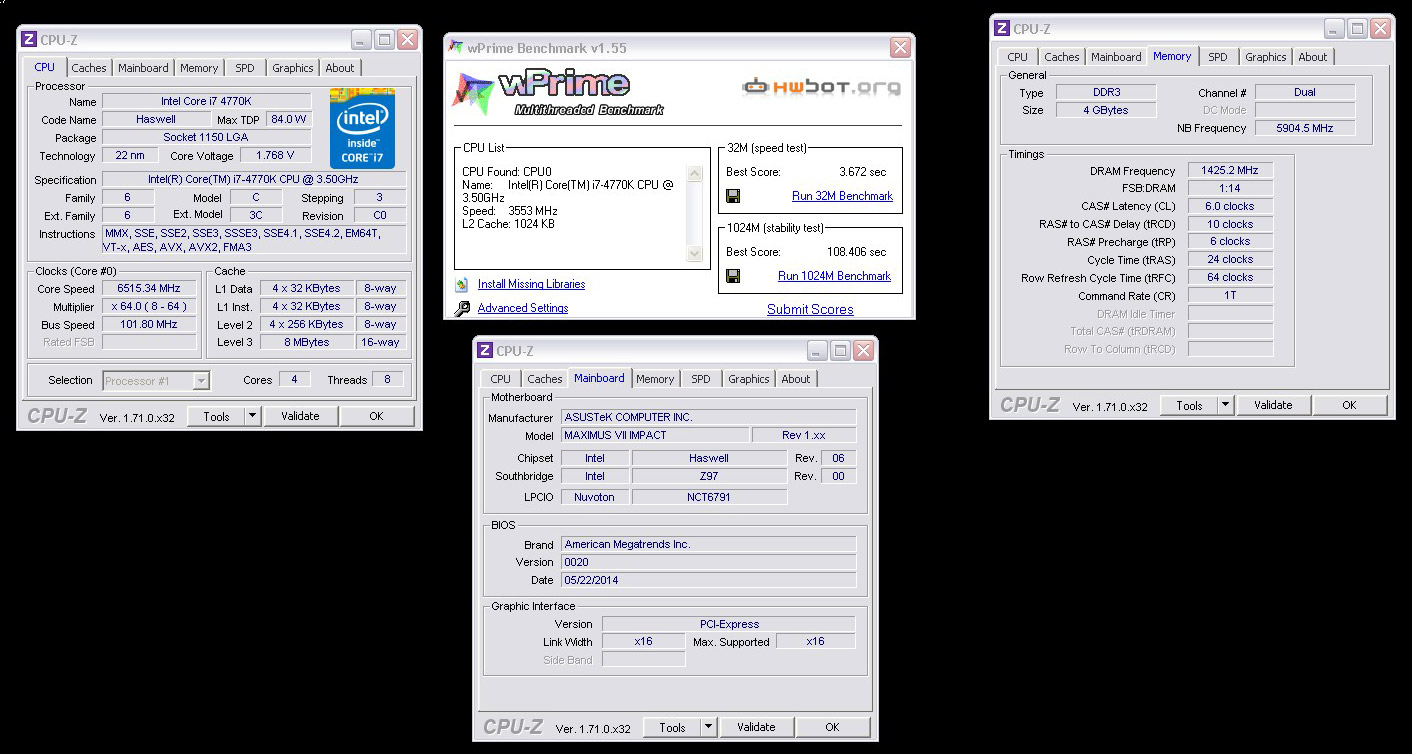The image size is (1412, 754).
Task: Click the Bus Speed value 101.80 MHz
Action: click(150, 324)
